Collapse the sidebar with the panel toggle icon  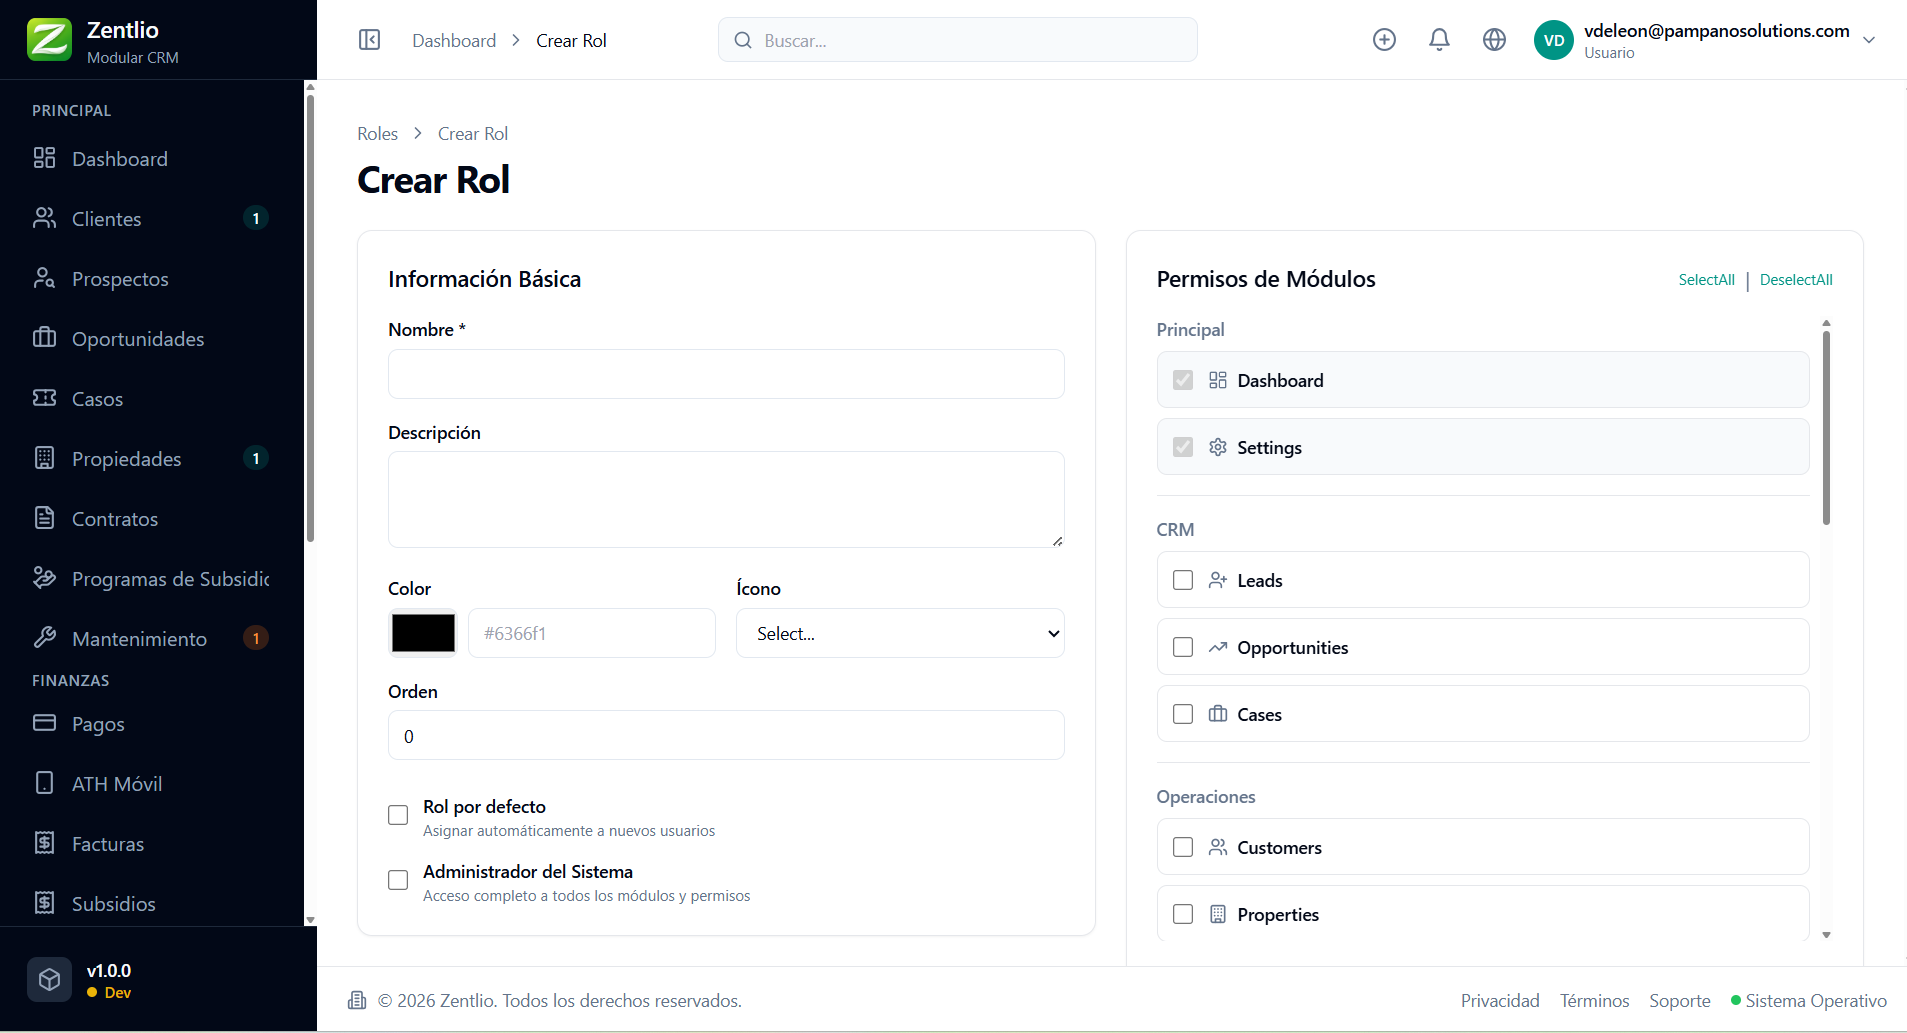[x=369, y=40]
